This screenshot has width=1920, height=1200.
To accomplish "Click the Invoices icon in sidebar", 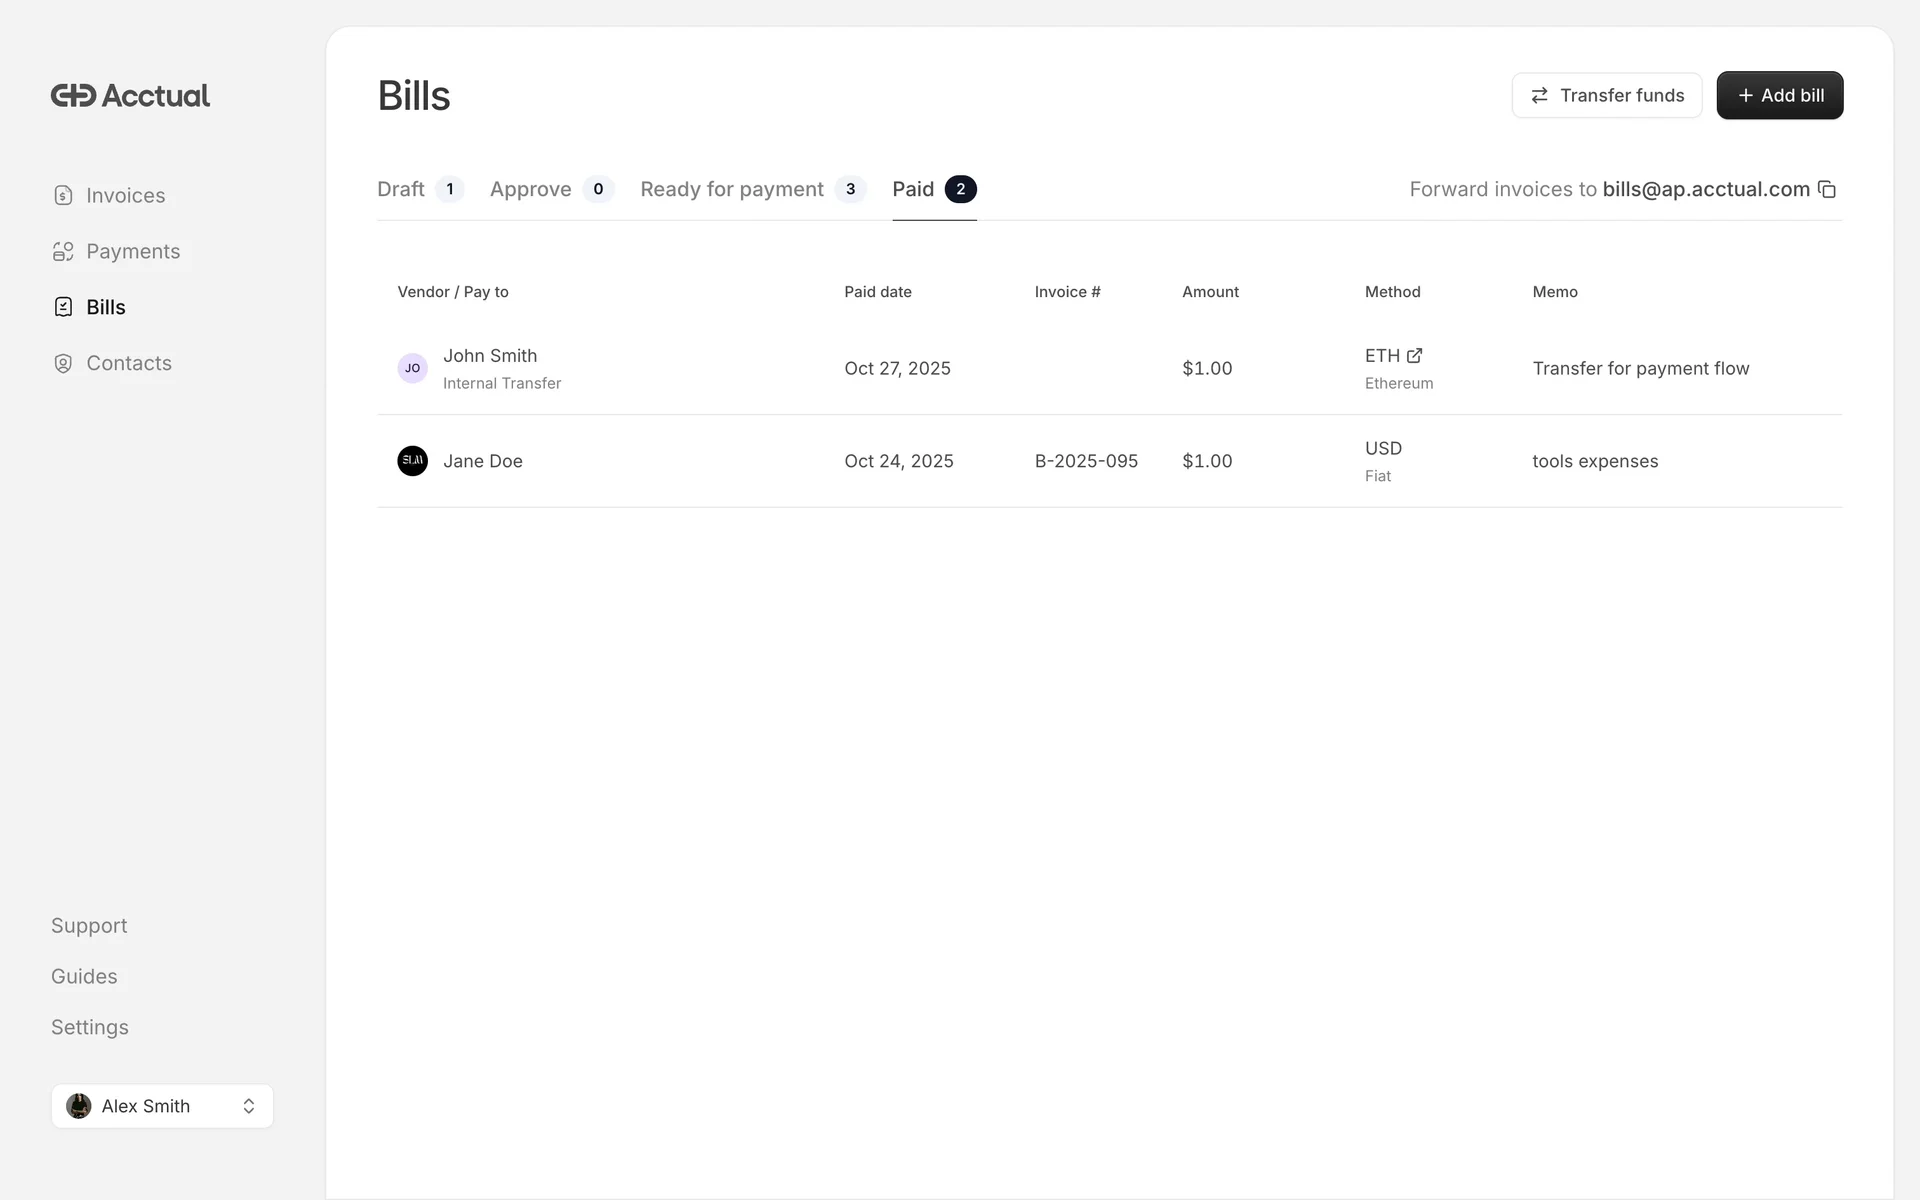I will pyautogui.click(x=63, y=196).
